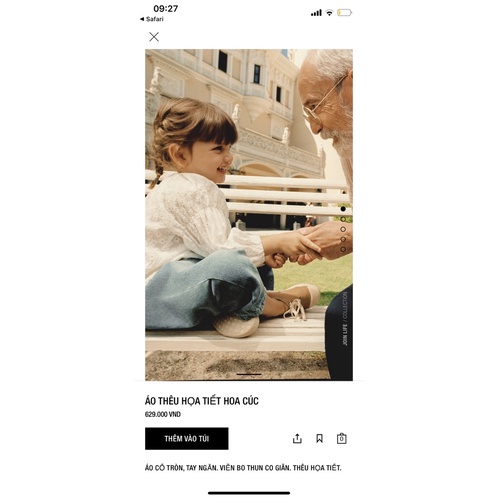Tap the cellular signal bars icon

[316, 13]
